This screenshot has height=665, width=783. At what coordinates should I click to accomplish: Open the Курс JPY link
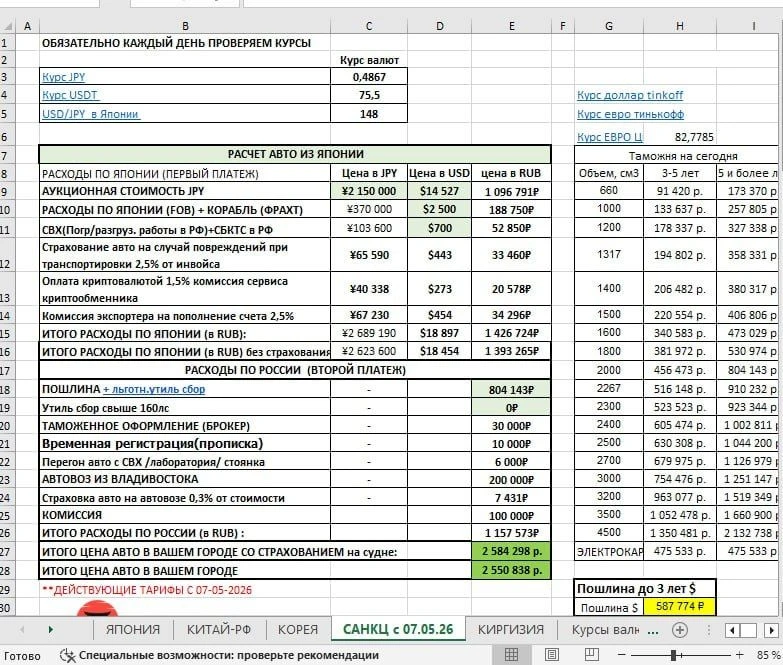pos(63,77)
